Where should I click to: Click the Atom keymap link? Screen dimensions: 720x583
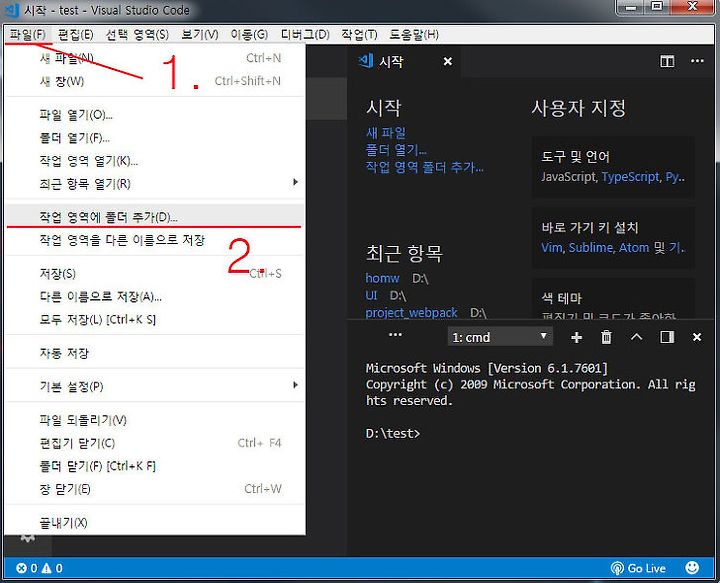(634, 248)
